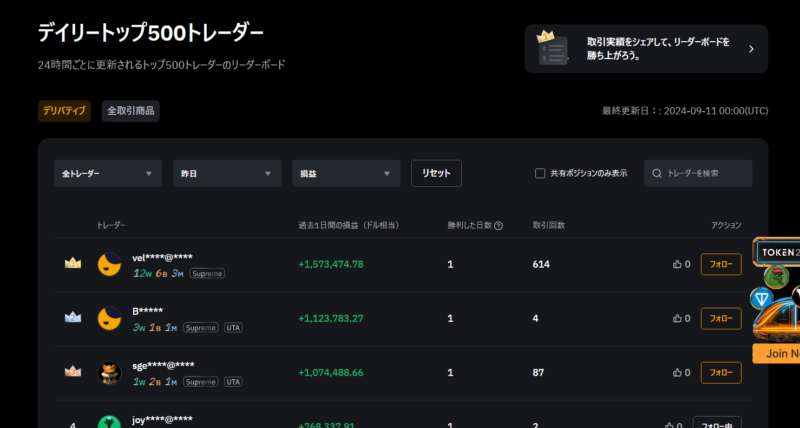
Task: Click the 12w 6B 3M streak stats
Action: pyautogui.click(x=158, y=273)
